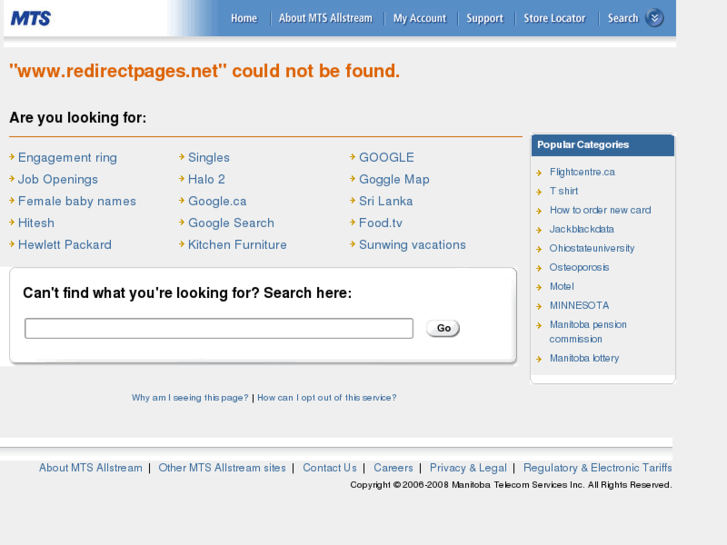This screenshot has height=545, width=727.
Task: Open the Singles link
Action: (x=209, y=158)
